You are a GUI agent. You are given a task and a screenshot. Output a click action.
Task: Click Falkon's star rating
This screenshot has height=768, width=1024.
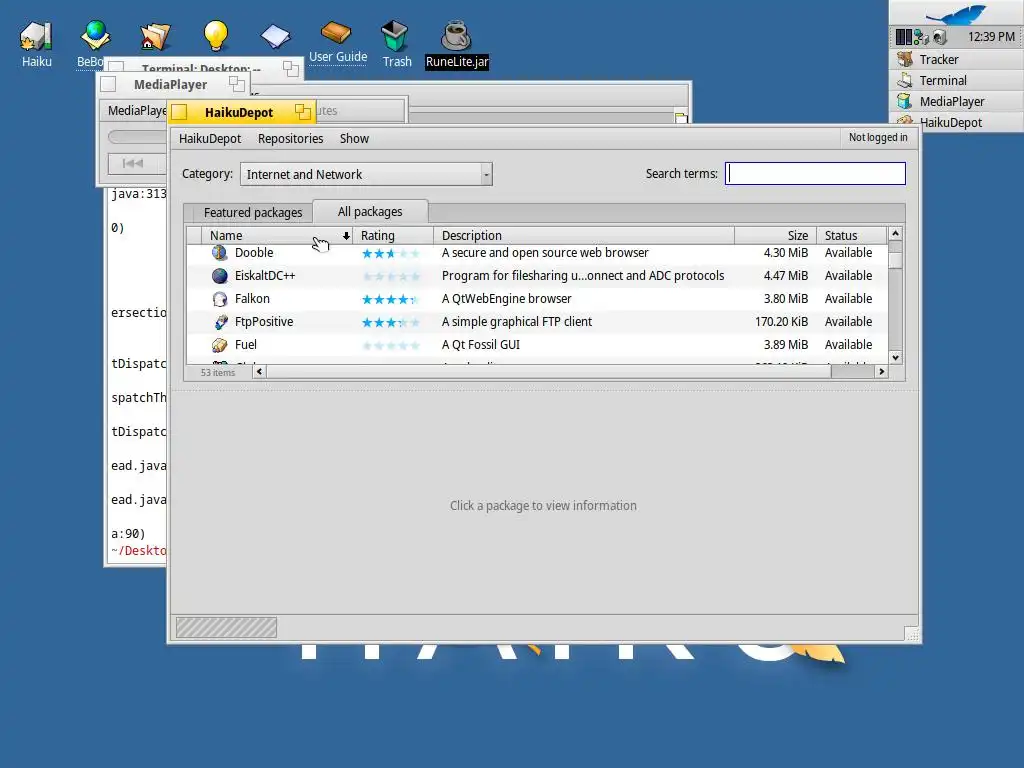[391, 300]
